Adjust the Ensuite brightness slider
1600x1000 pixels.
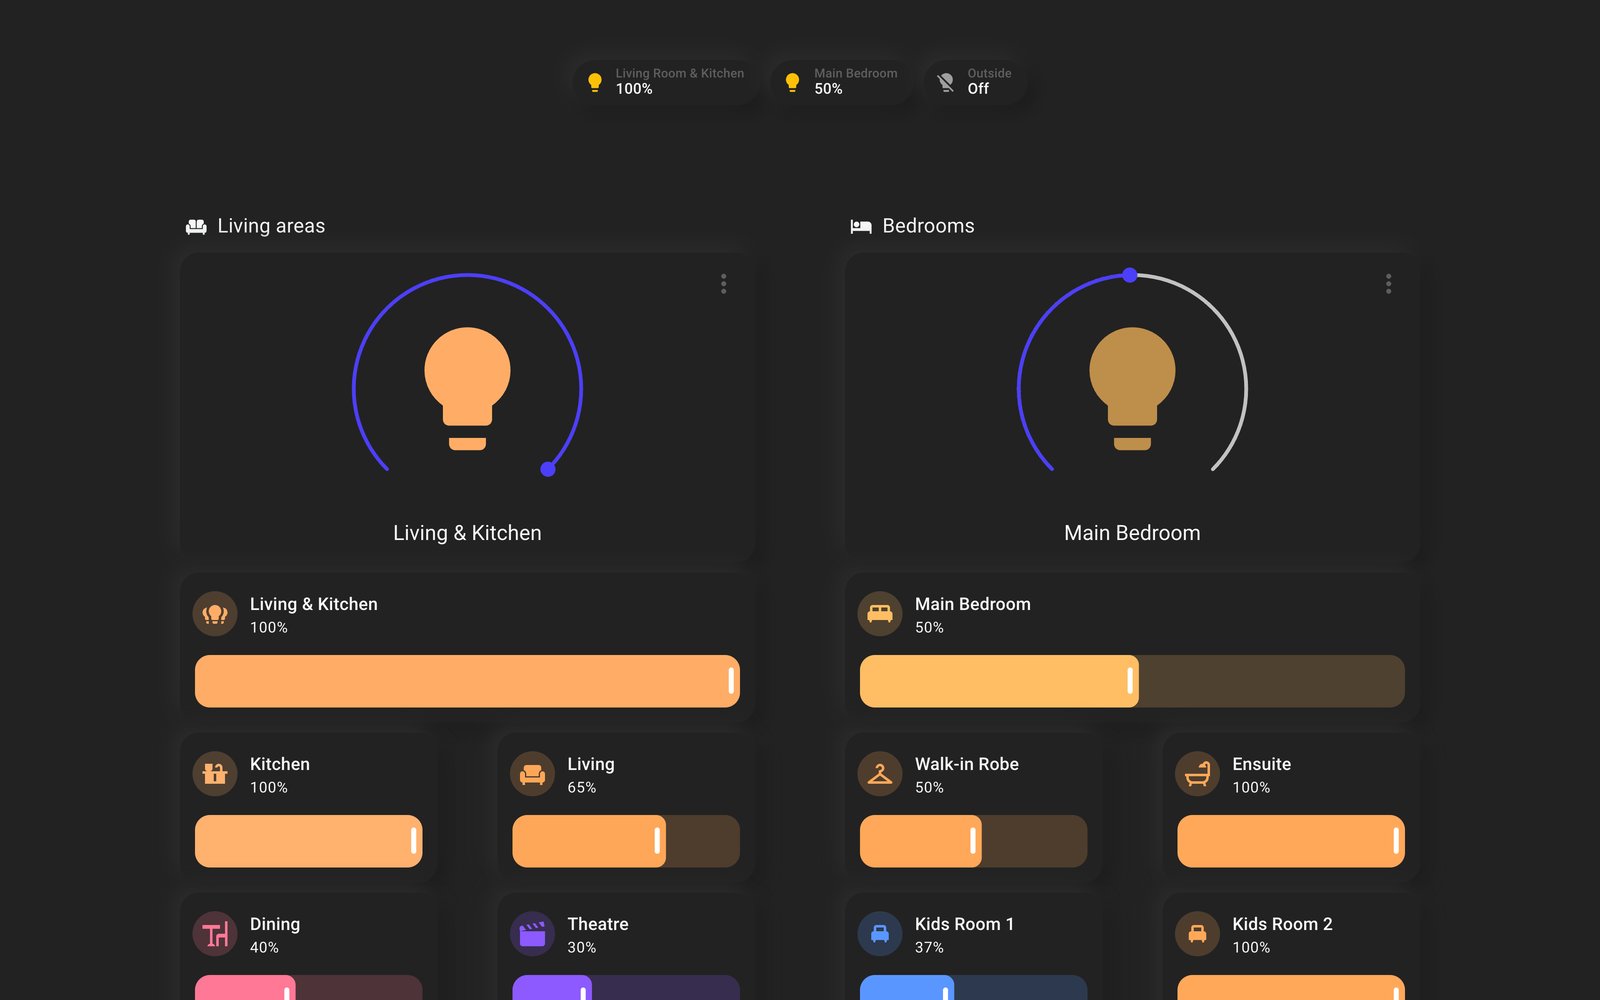[x=1291, y=841]
